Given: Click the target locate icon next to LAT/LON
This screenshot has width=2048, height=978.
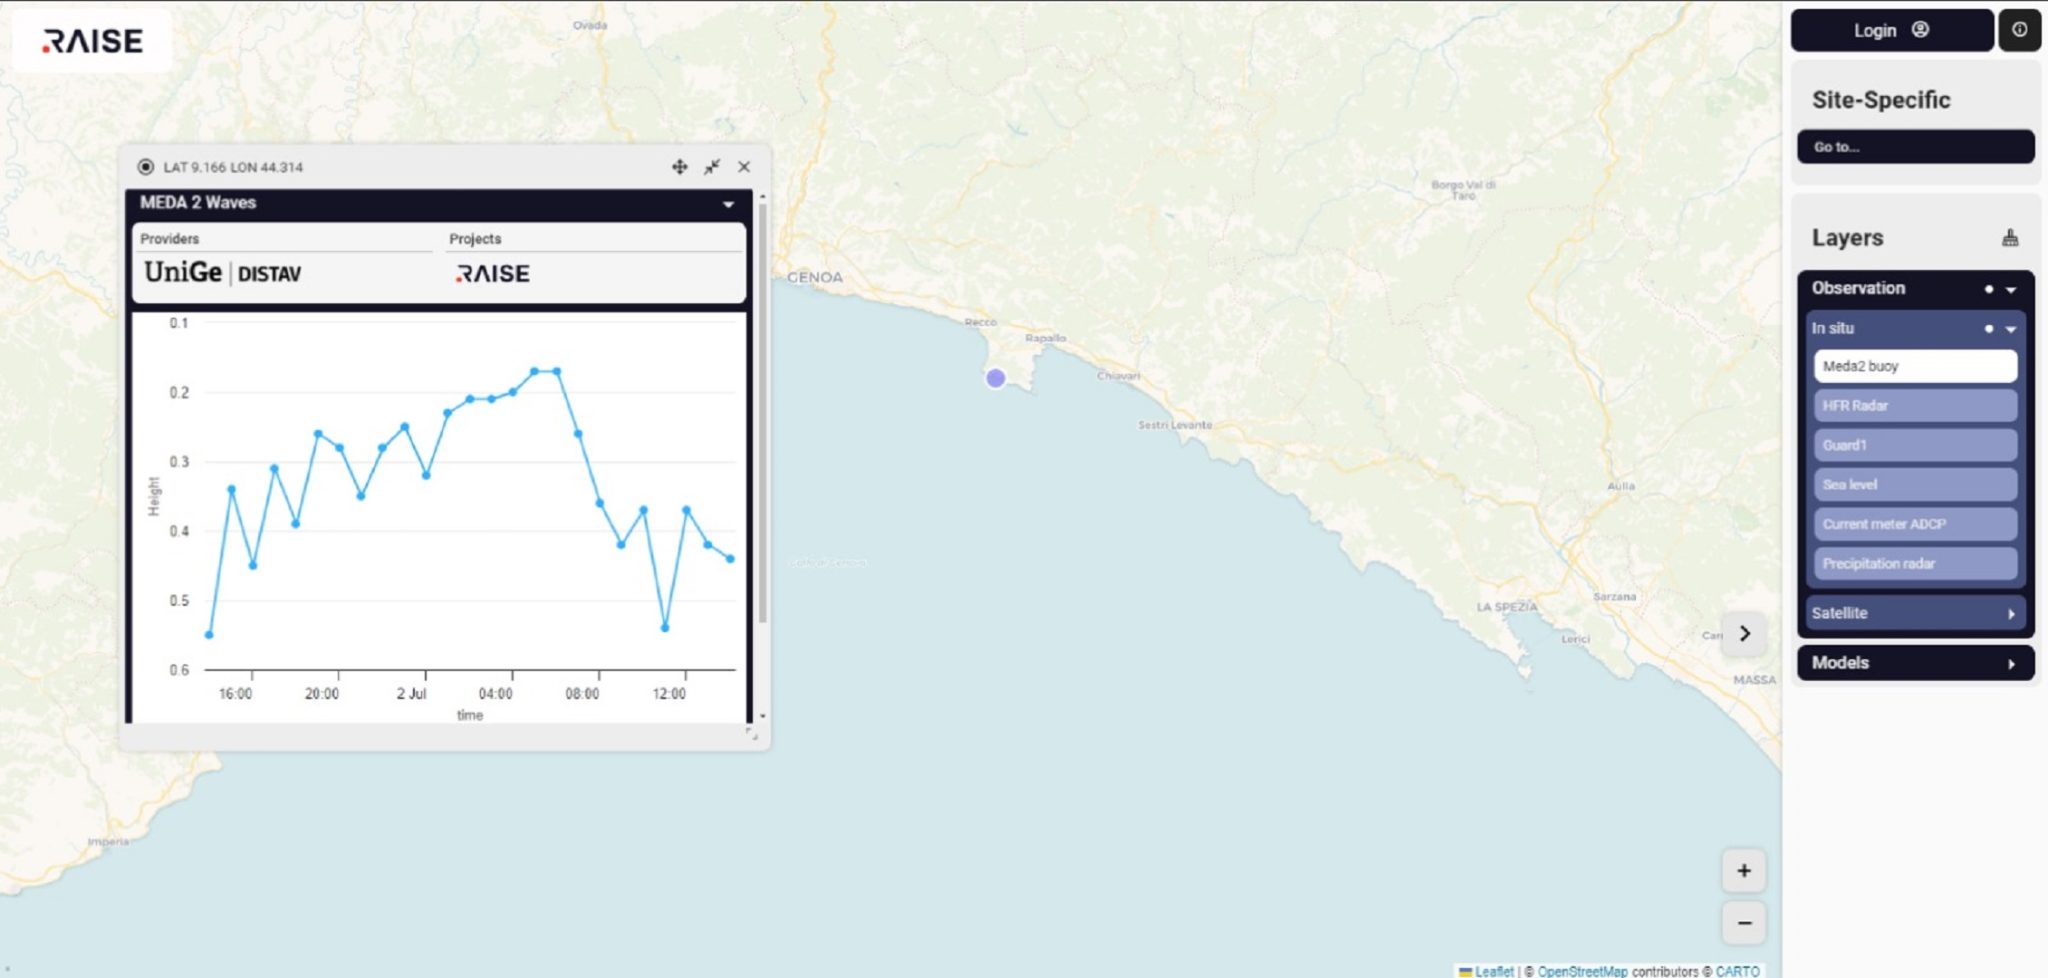Looking at the screenshot, I should 146,167.
